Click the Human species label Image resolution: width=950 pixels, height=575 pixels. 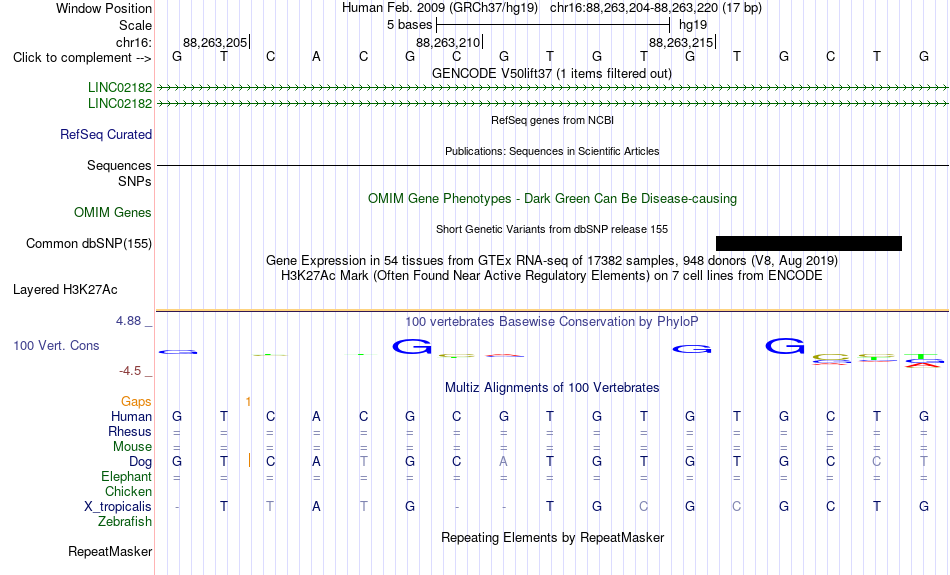click(x=131, y=416)
